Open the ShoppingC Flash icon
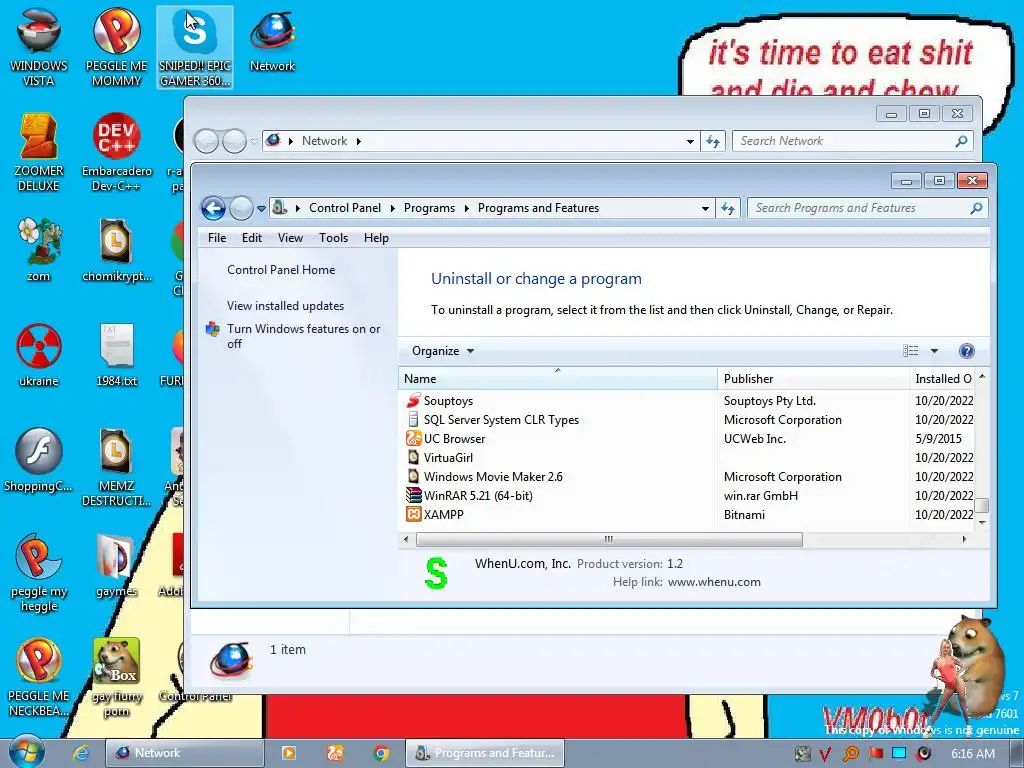Viewport: 1024px width, 768px height. tap(39, 460)
